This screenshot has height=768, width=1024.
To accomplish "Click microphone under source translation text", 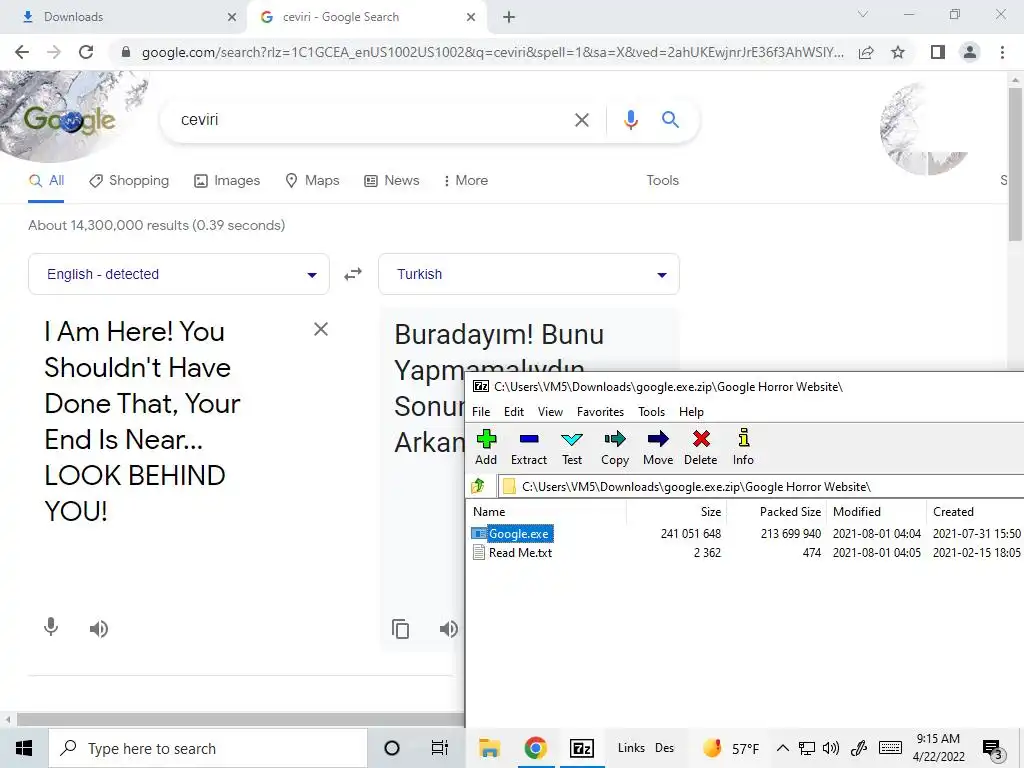I will click(51, 628).
